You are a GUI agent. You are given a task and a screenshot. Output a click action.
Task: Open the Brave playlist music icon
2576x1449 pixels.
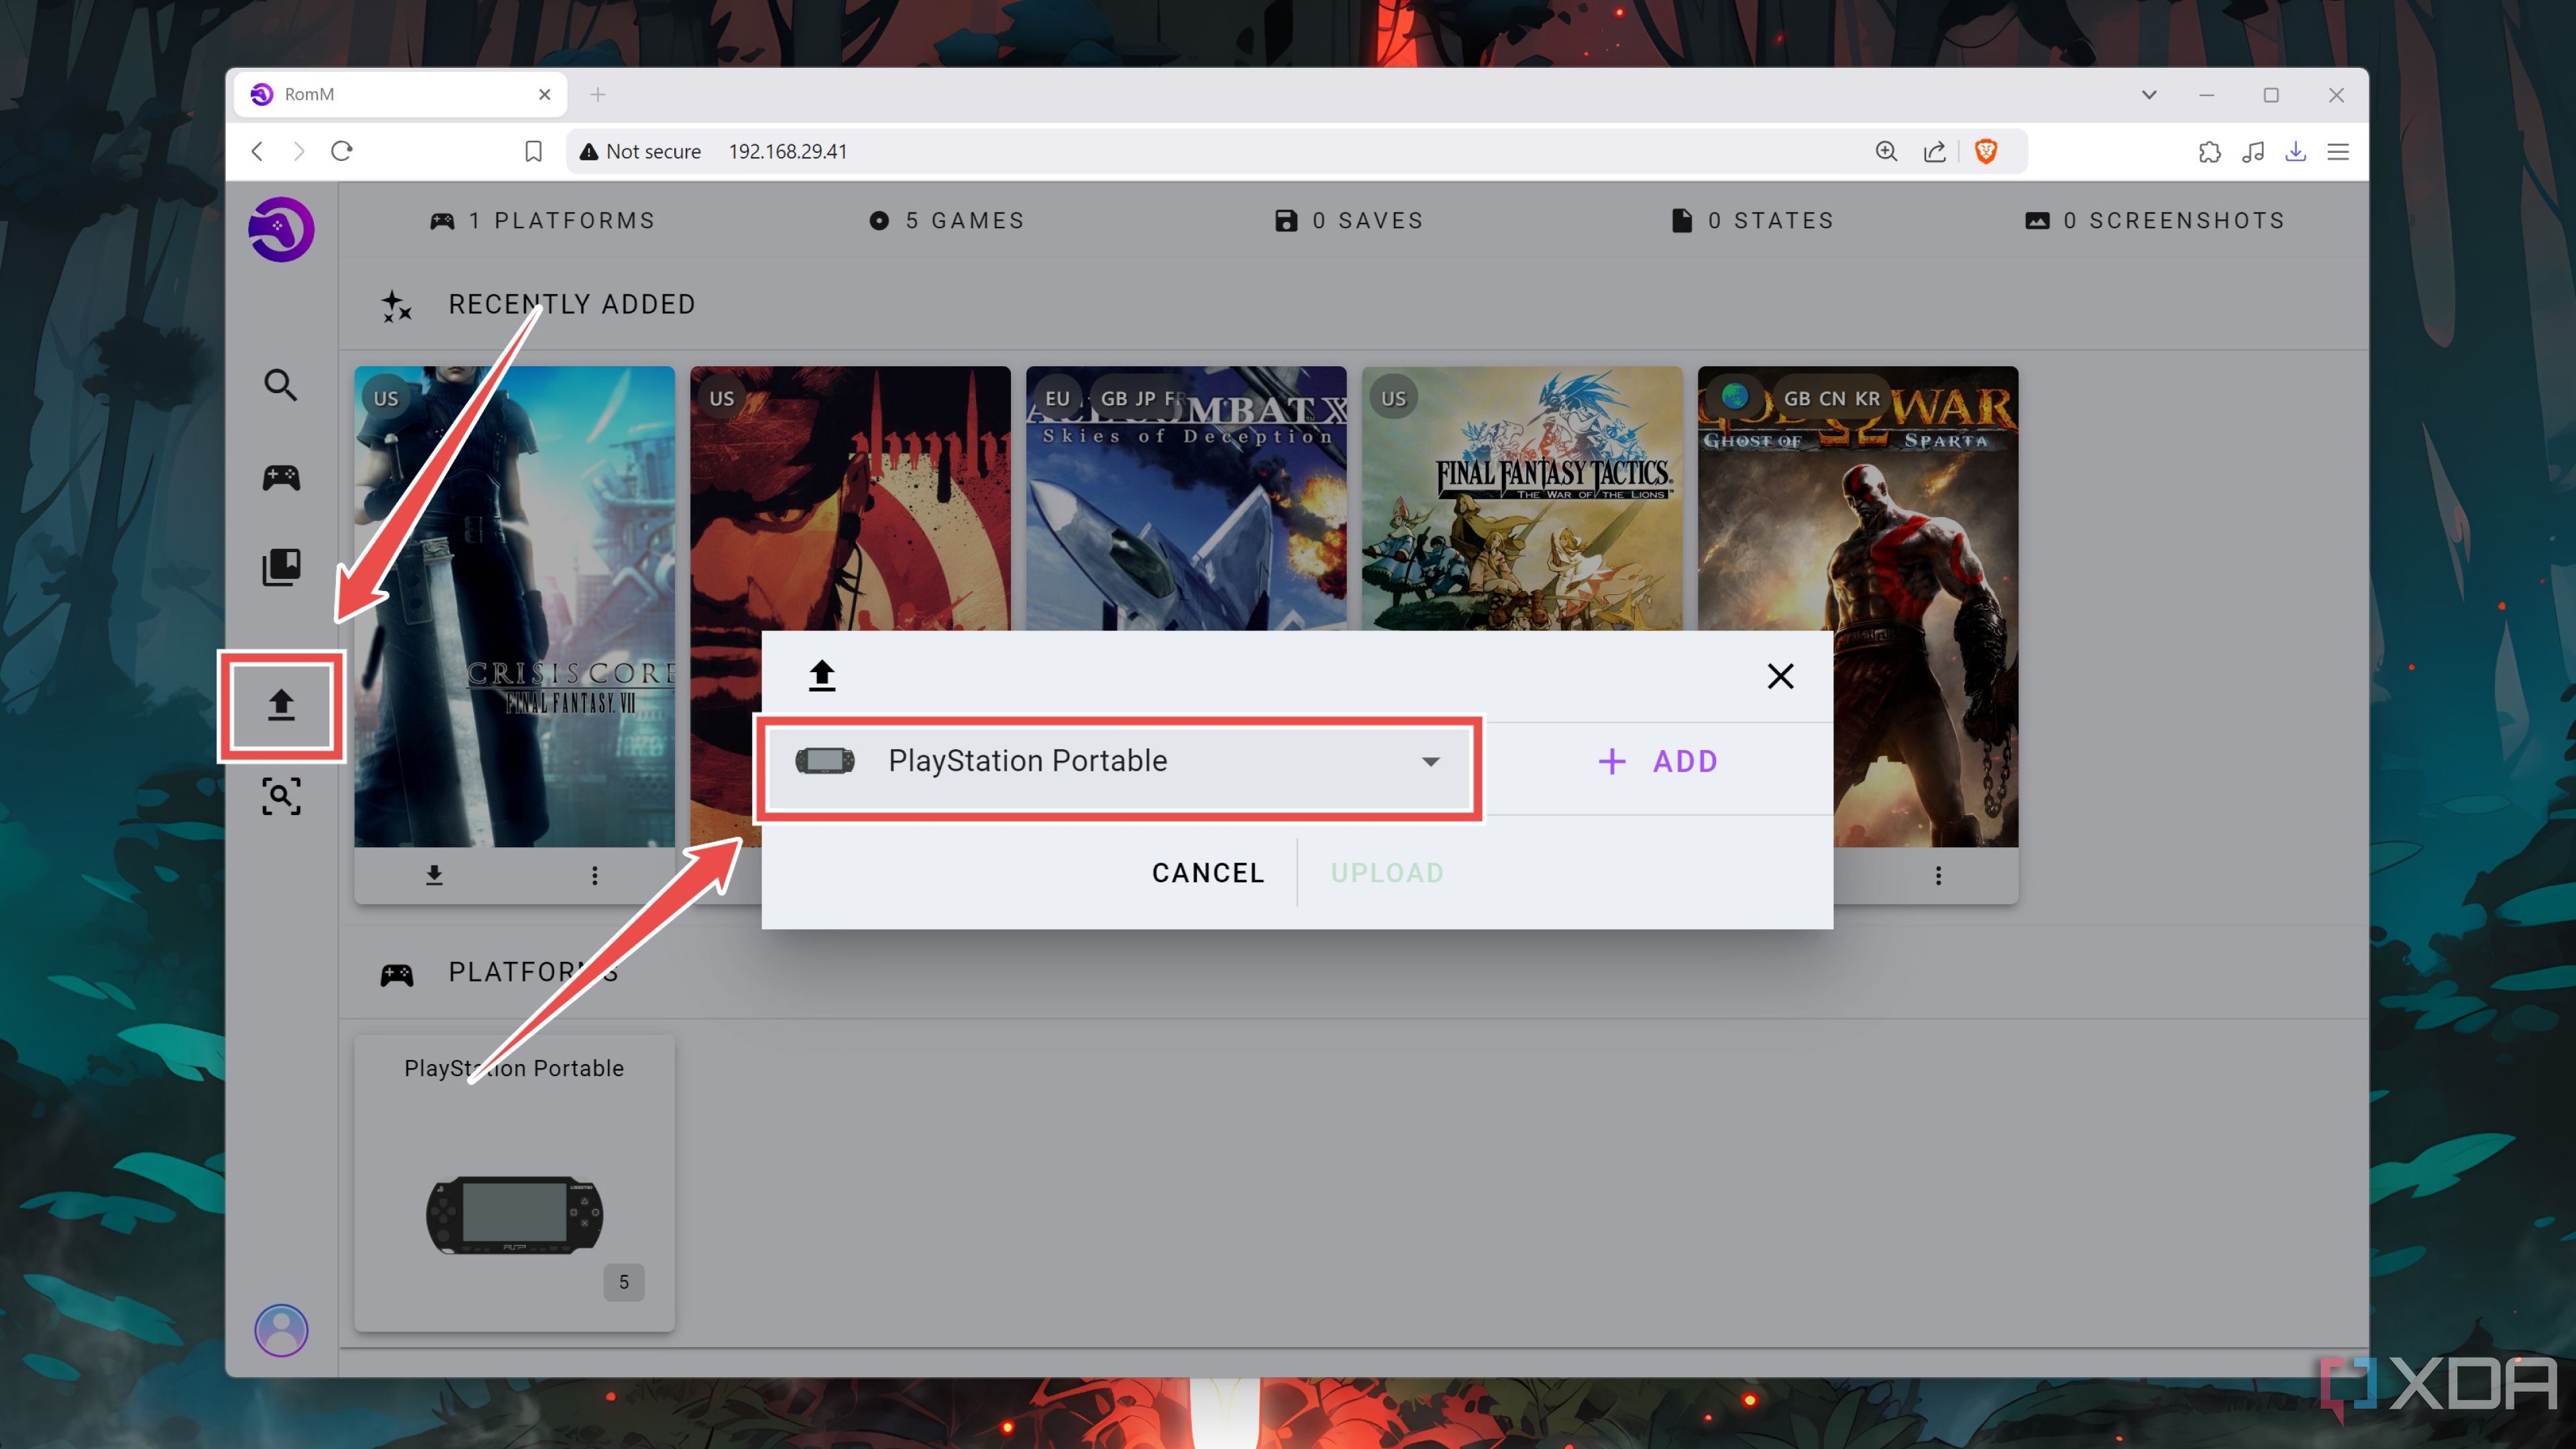[x=2253, y=151]
